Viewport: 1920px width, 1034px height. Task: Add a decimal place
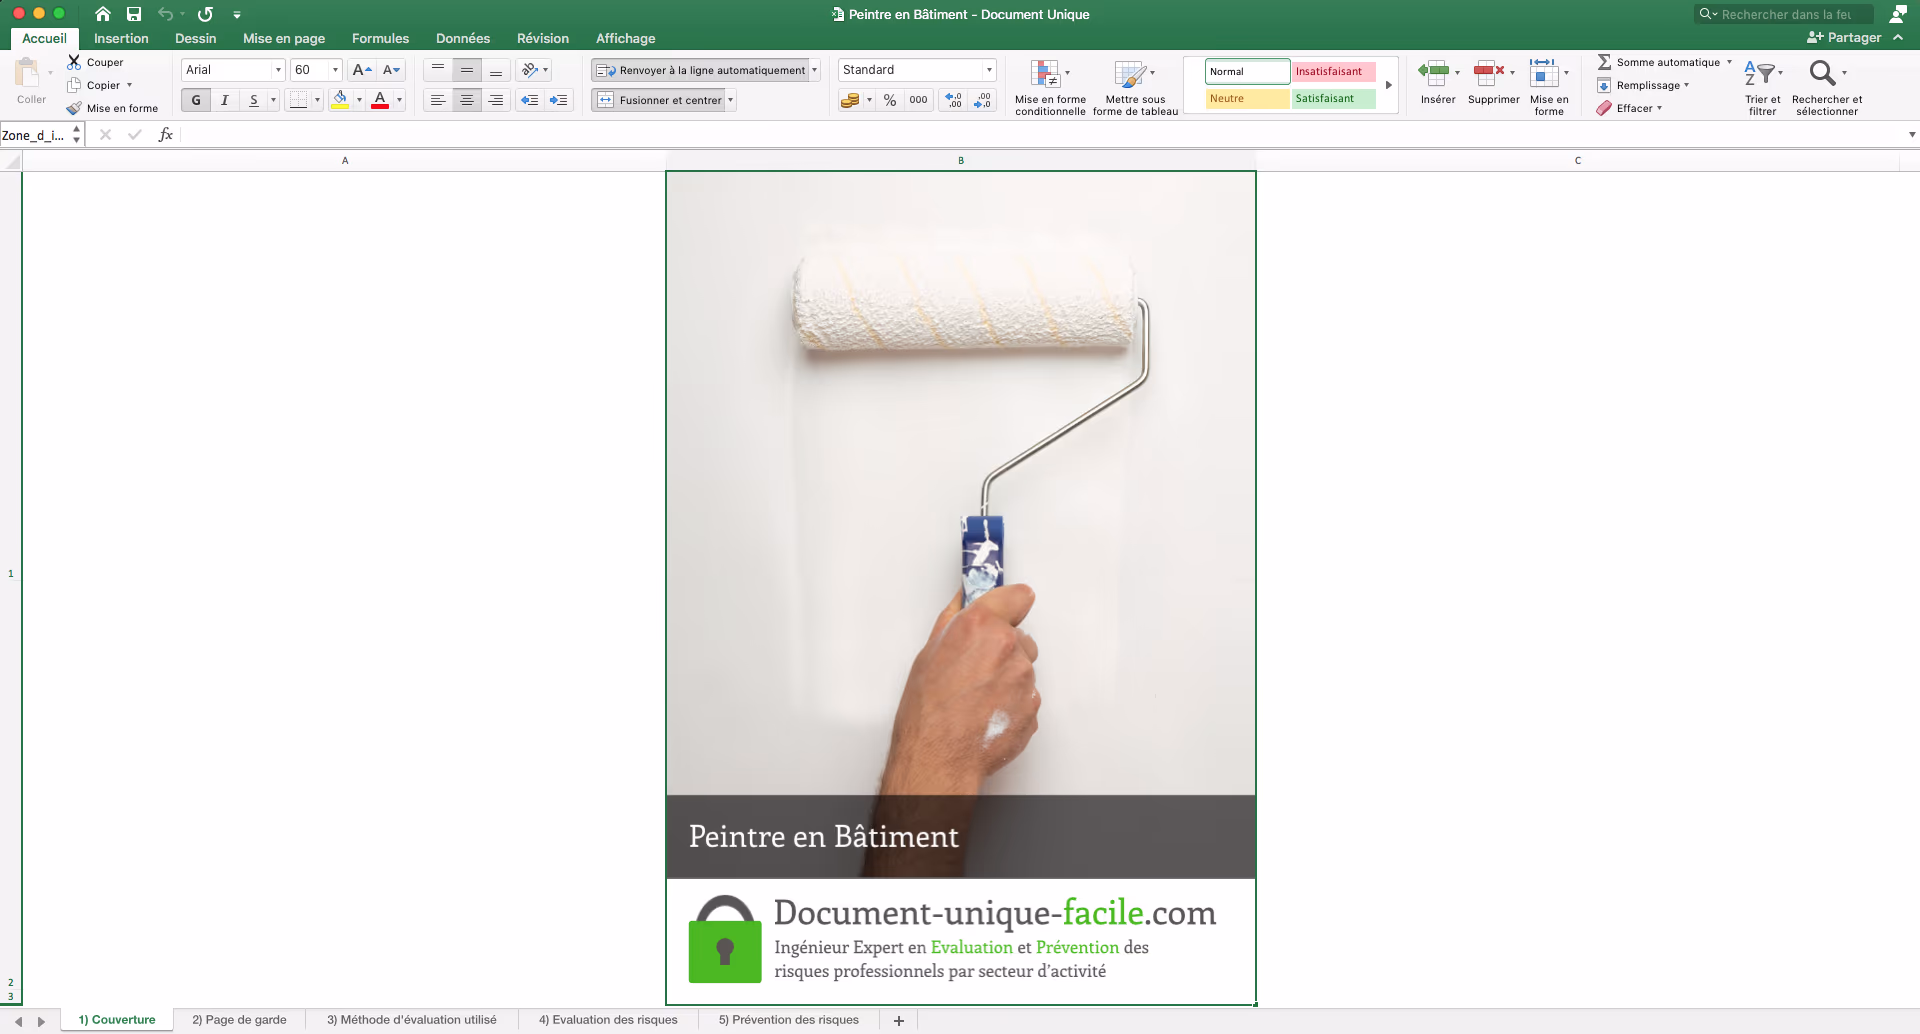tap(953, 100)
